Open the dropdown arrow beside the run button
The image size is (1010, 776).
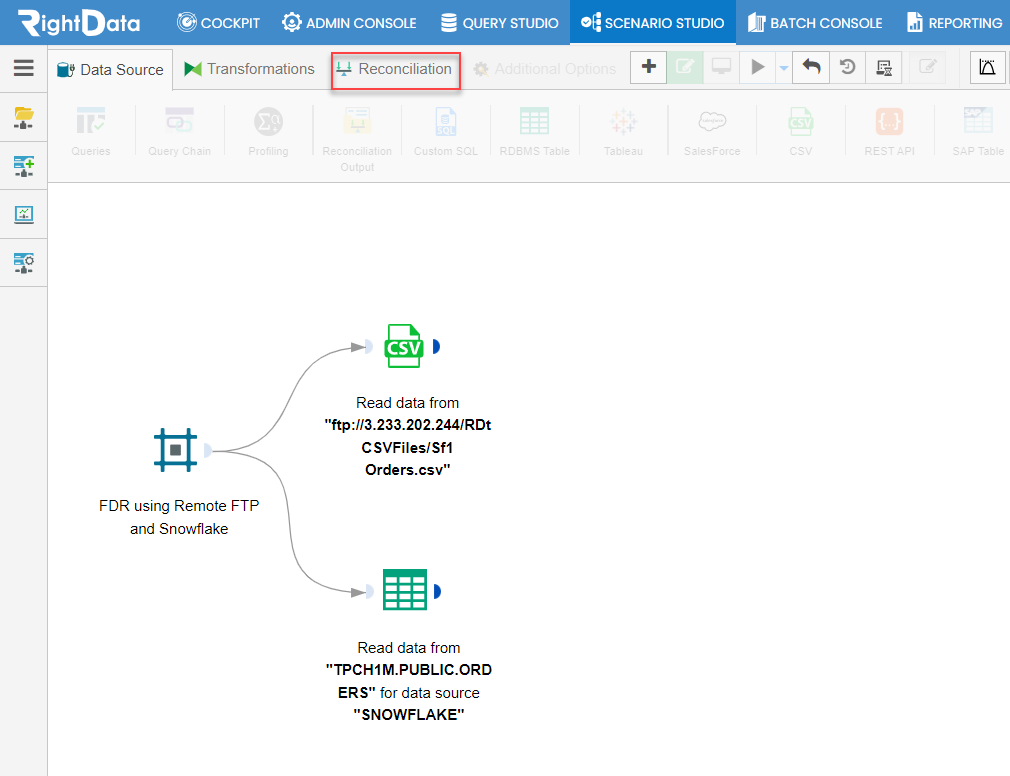coord(783,68)
